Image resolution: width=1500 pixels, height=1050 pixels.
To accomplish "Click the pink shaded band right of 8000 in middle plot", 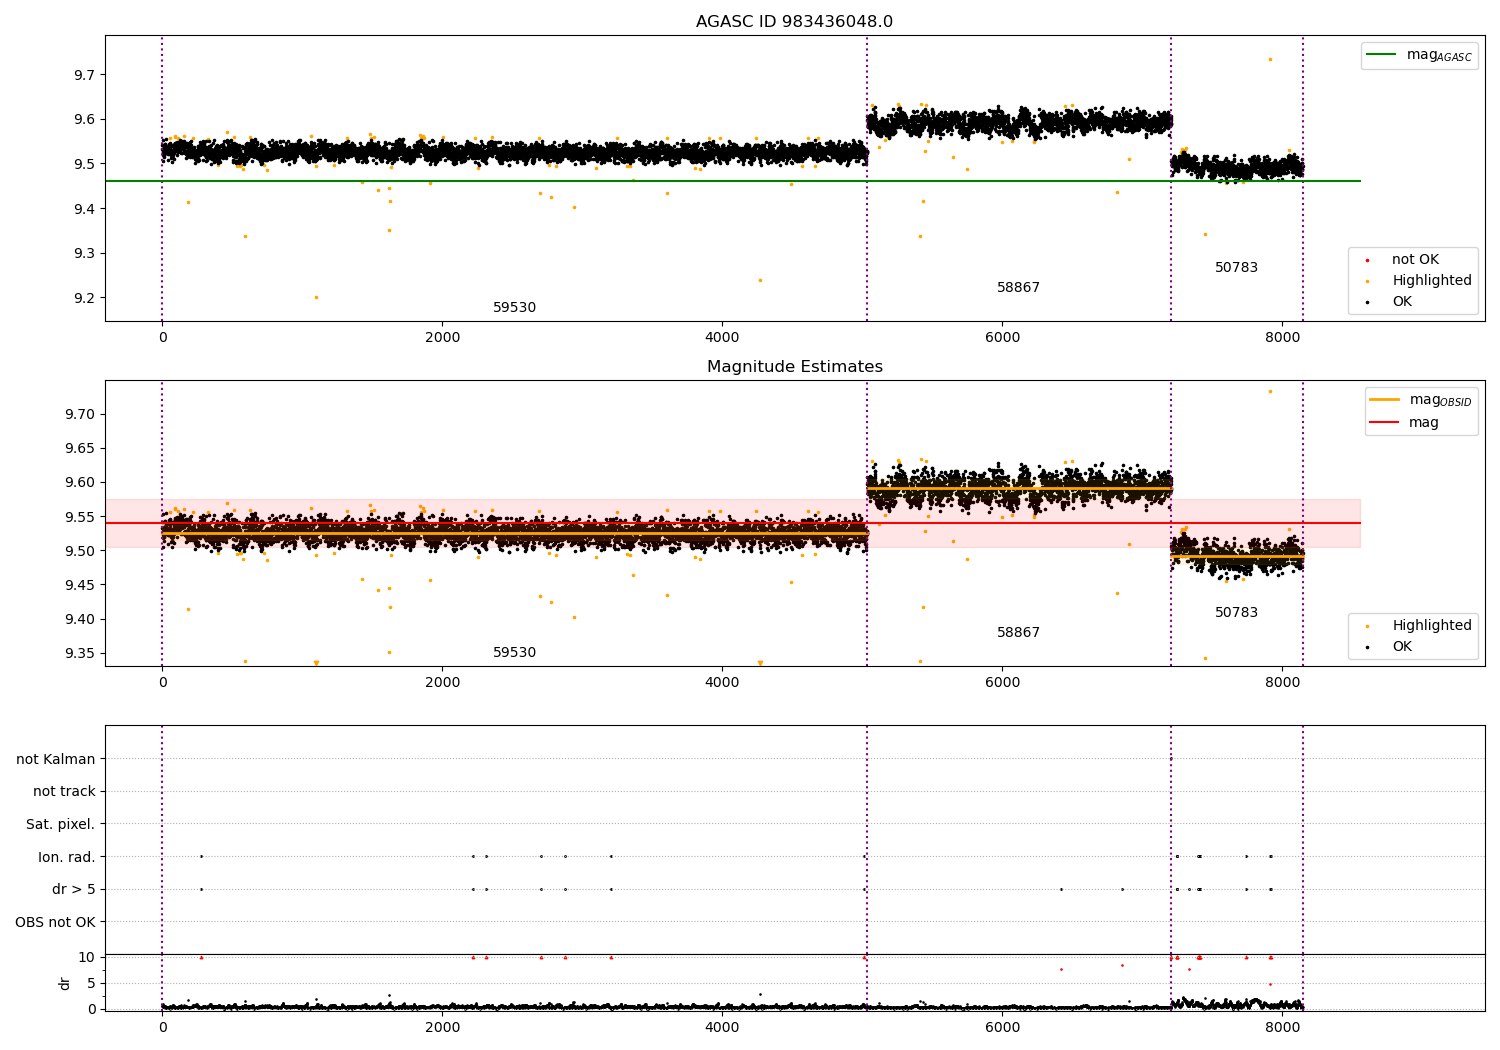I will (x=1332, y=523).
